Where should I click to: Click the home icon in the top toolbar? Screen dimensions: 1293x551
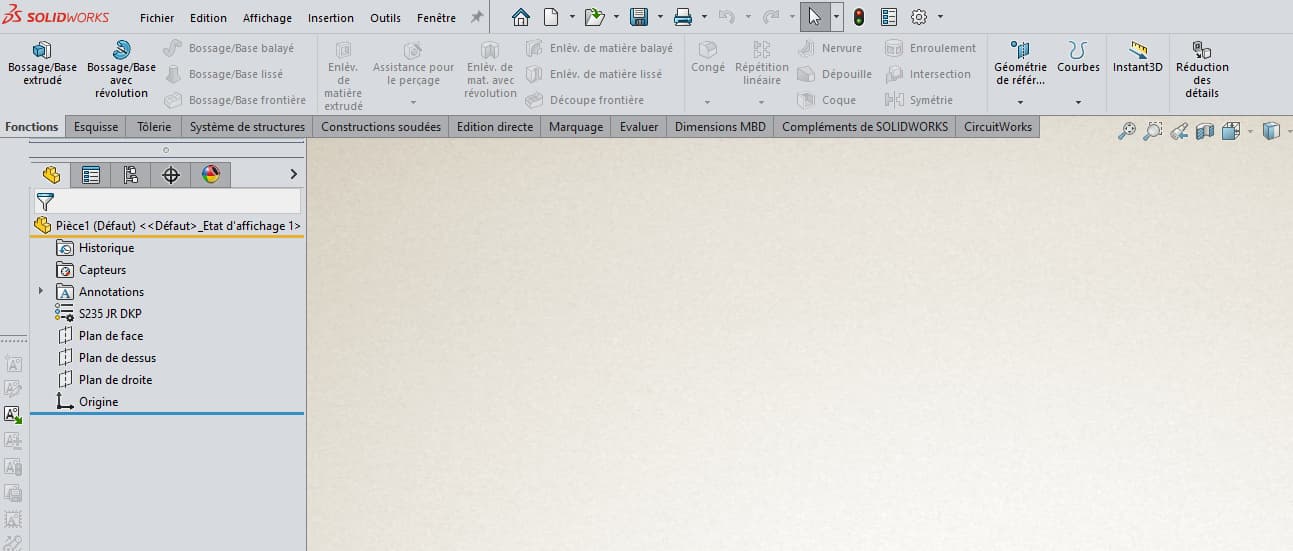tap(521, 17)
